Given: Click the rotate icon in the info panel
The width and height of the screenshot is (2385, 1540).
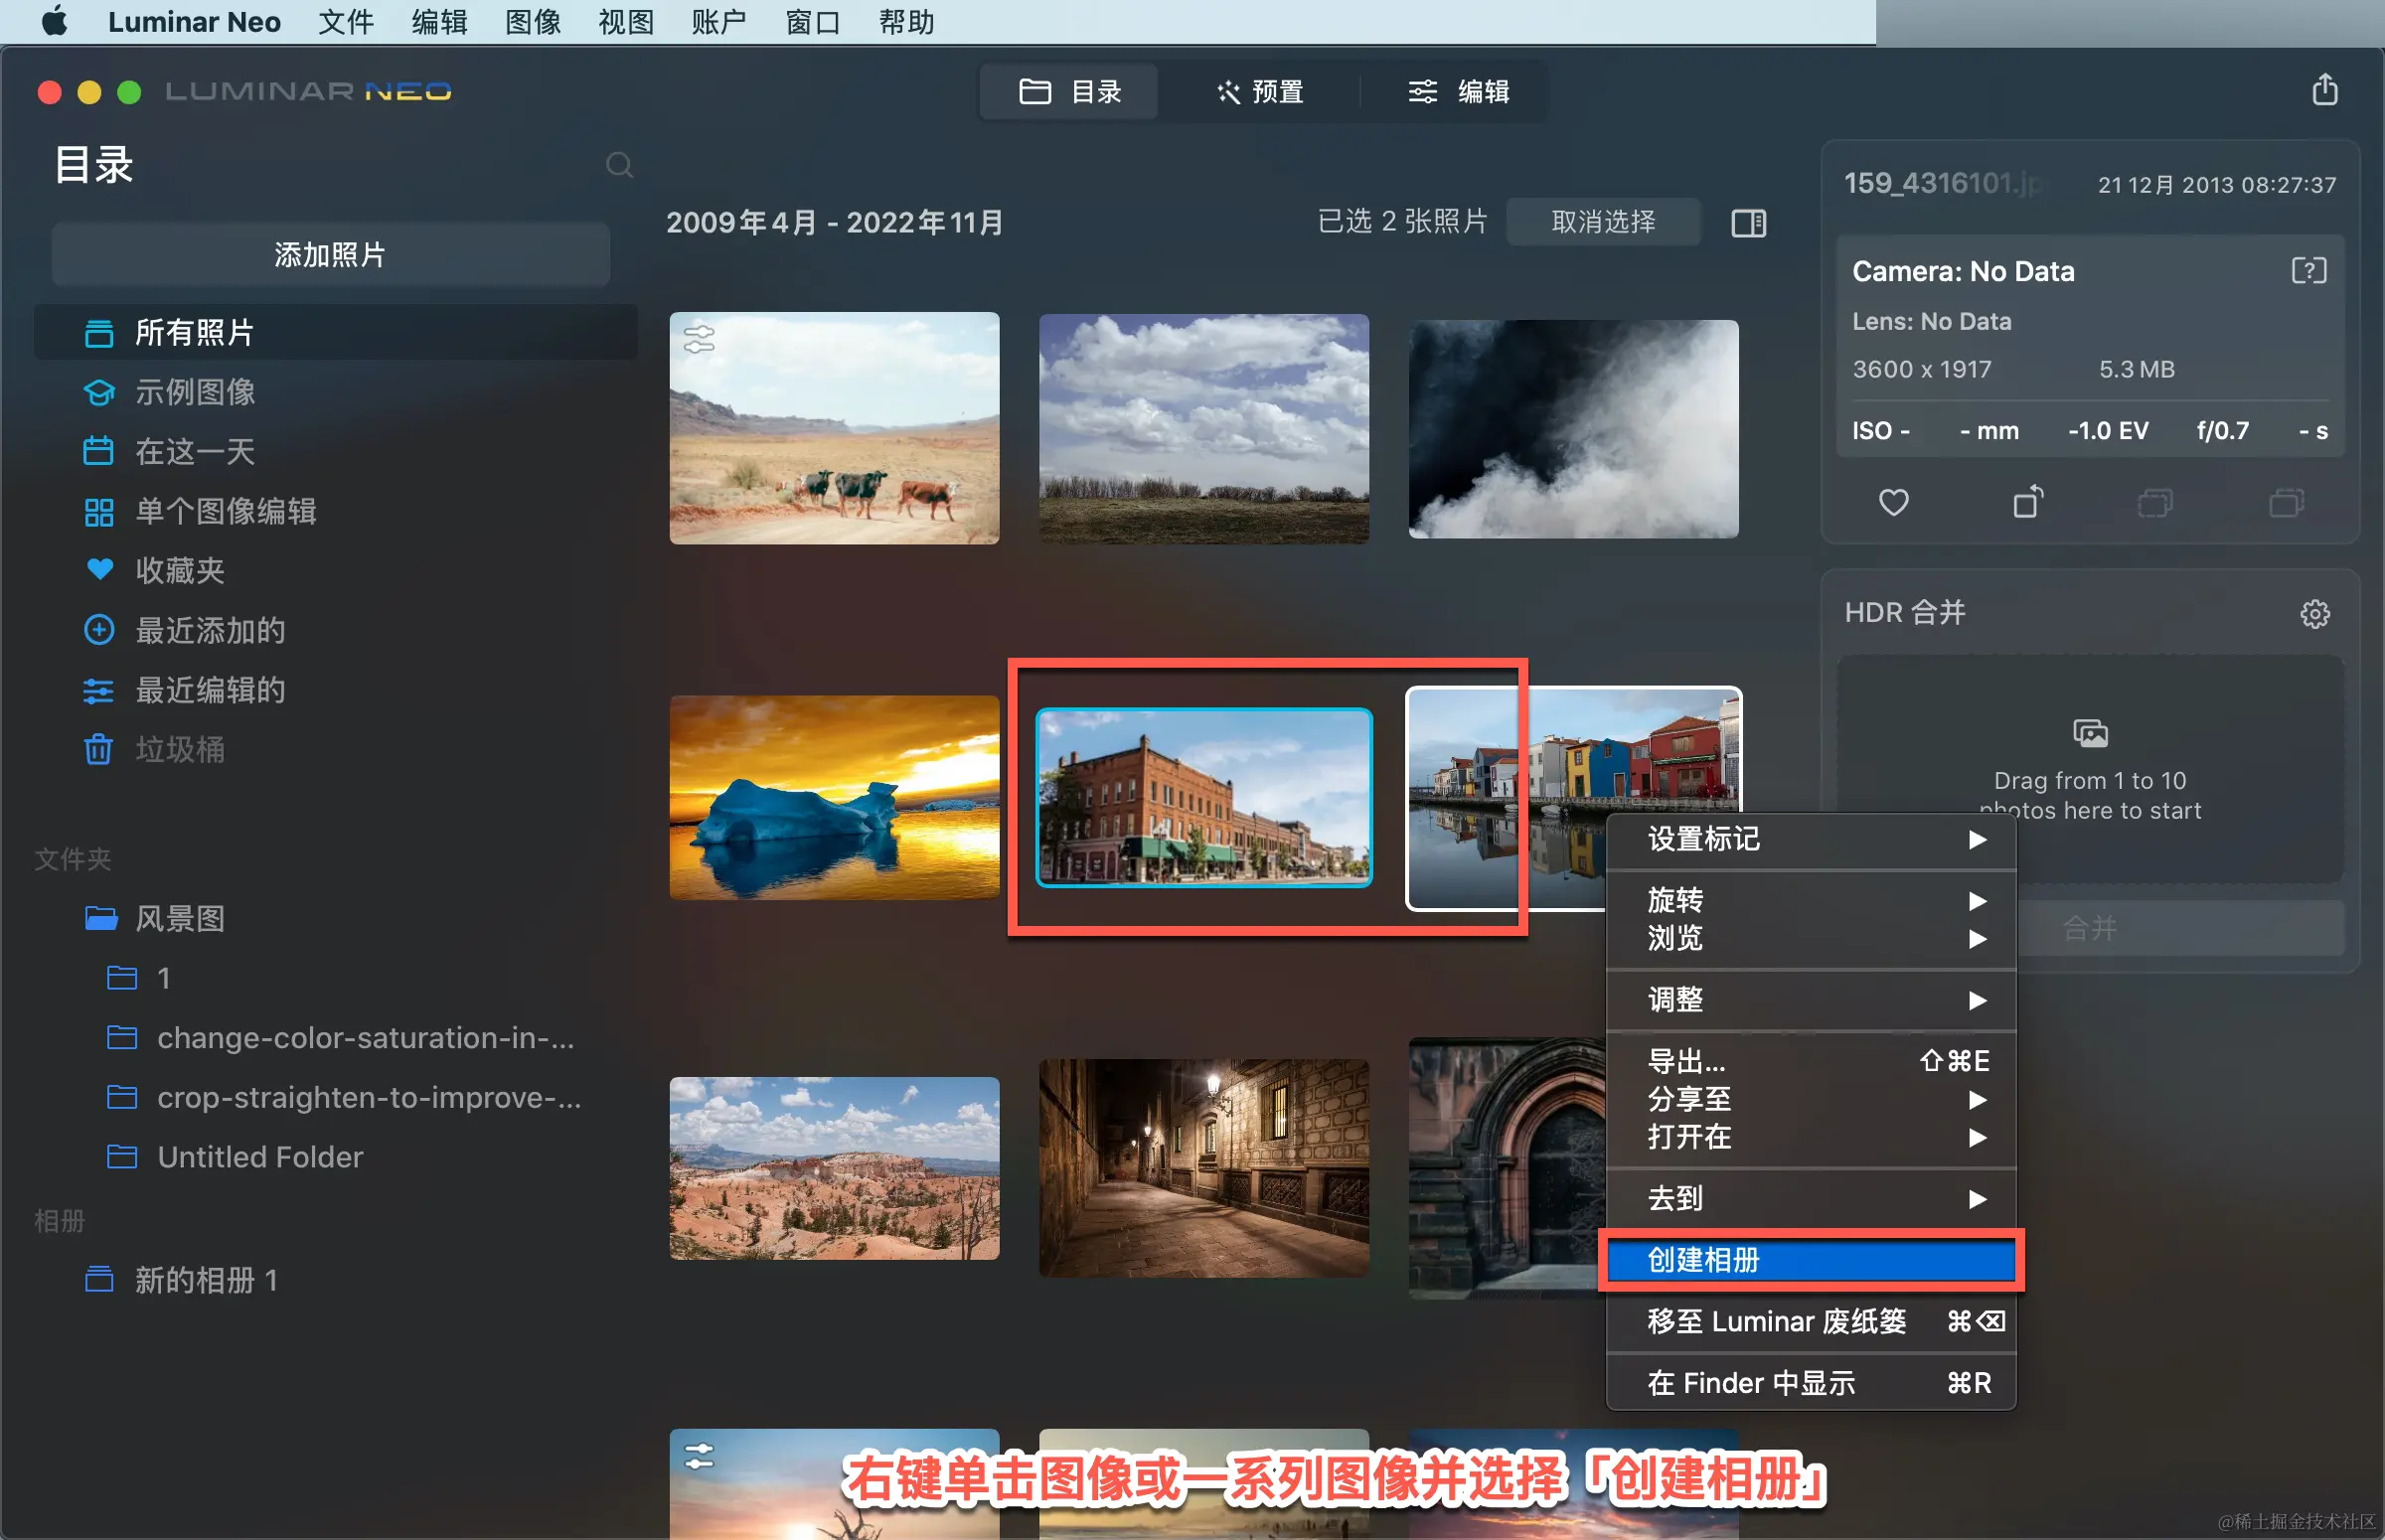Looking at the screenshot, I should click(2027, 502).
